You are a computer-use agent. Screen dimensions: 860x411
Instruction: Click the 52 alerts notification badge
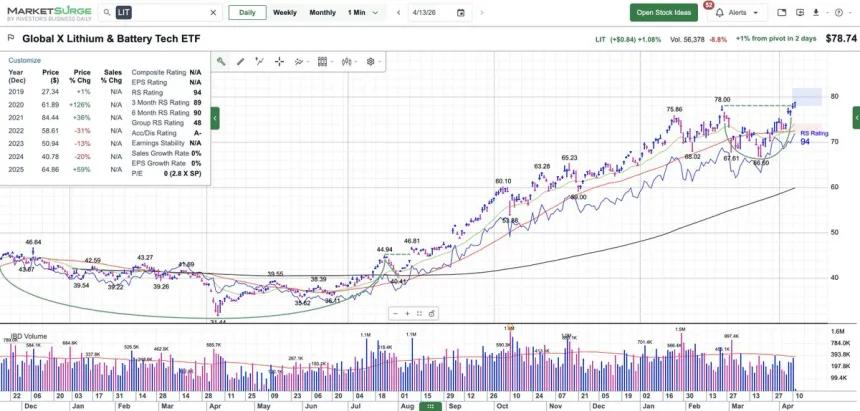(x=708, y=5)
